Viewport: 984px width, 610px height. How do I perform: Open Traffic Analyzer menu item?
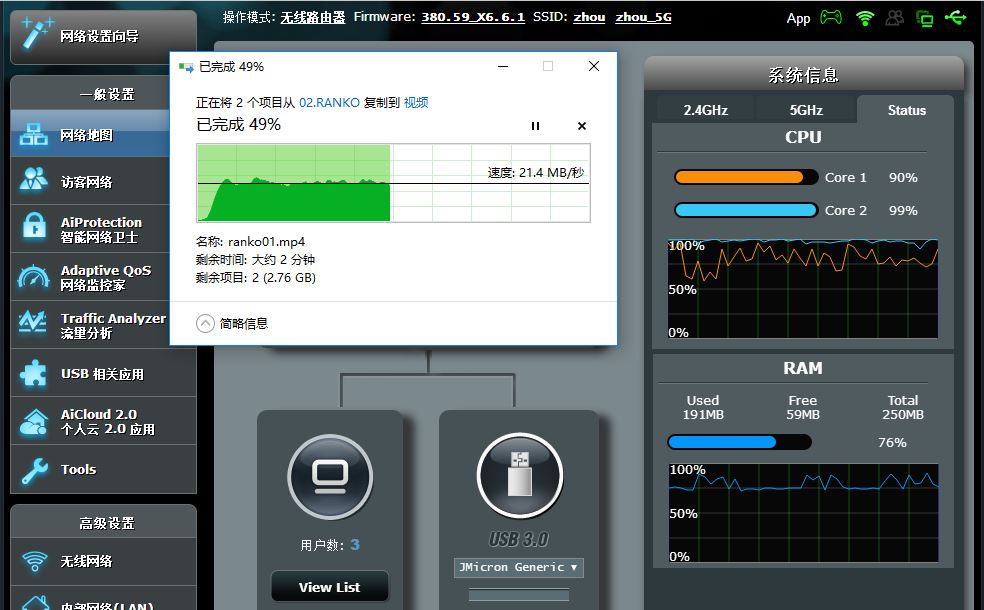coord(90,325)
